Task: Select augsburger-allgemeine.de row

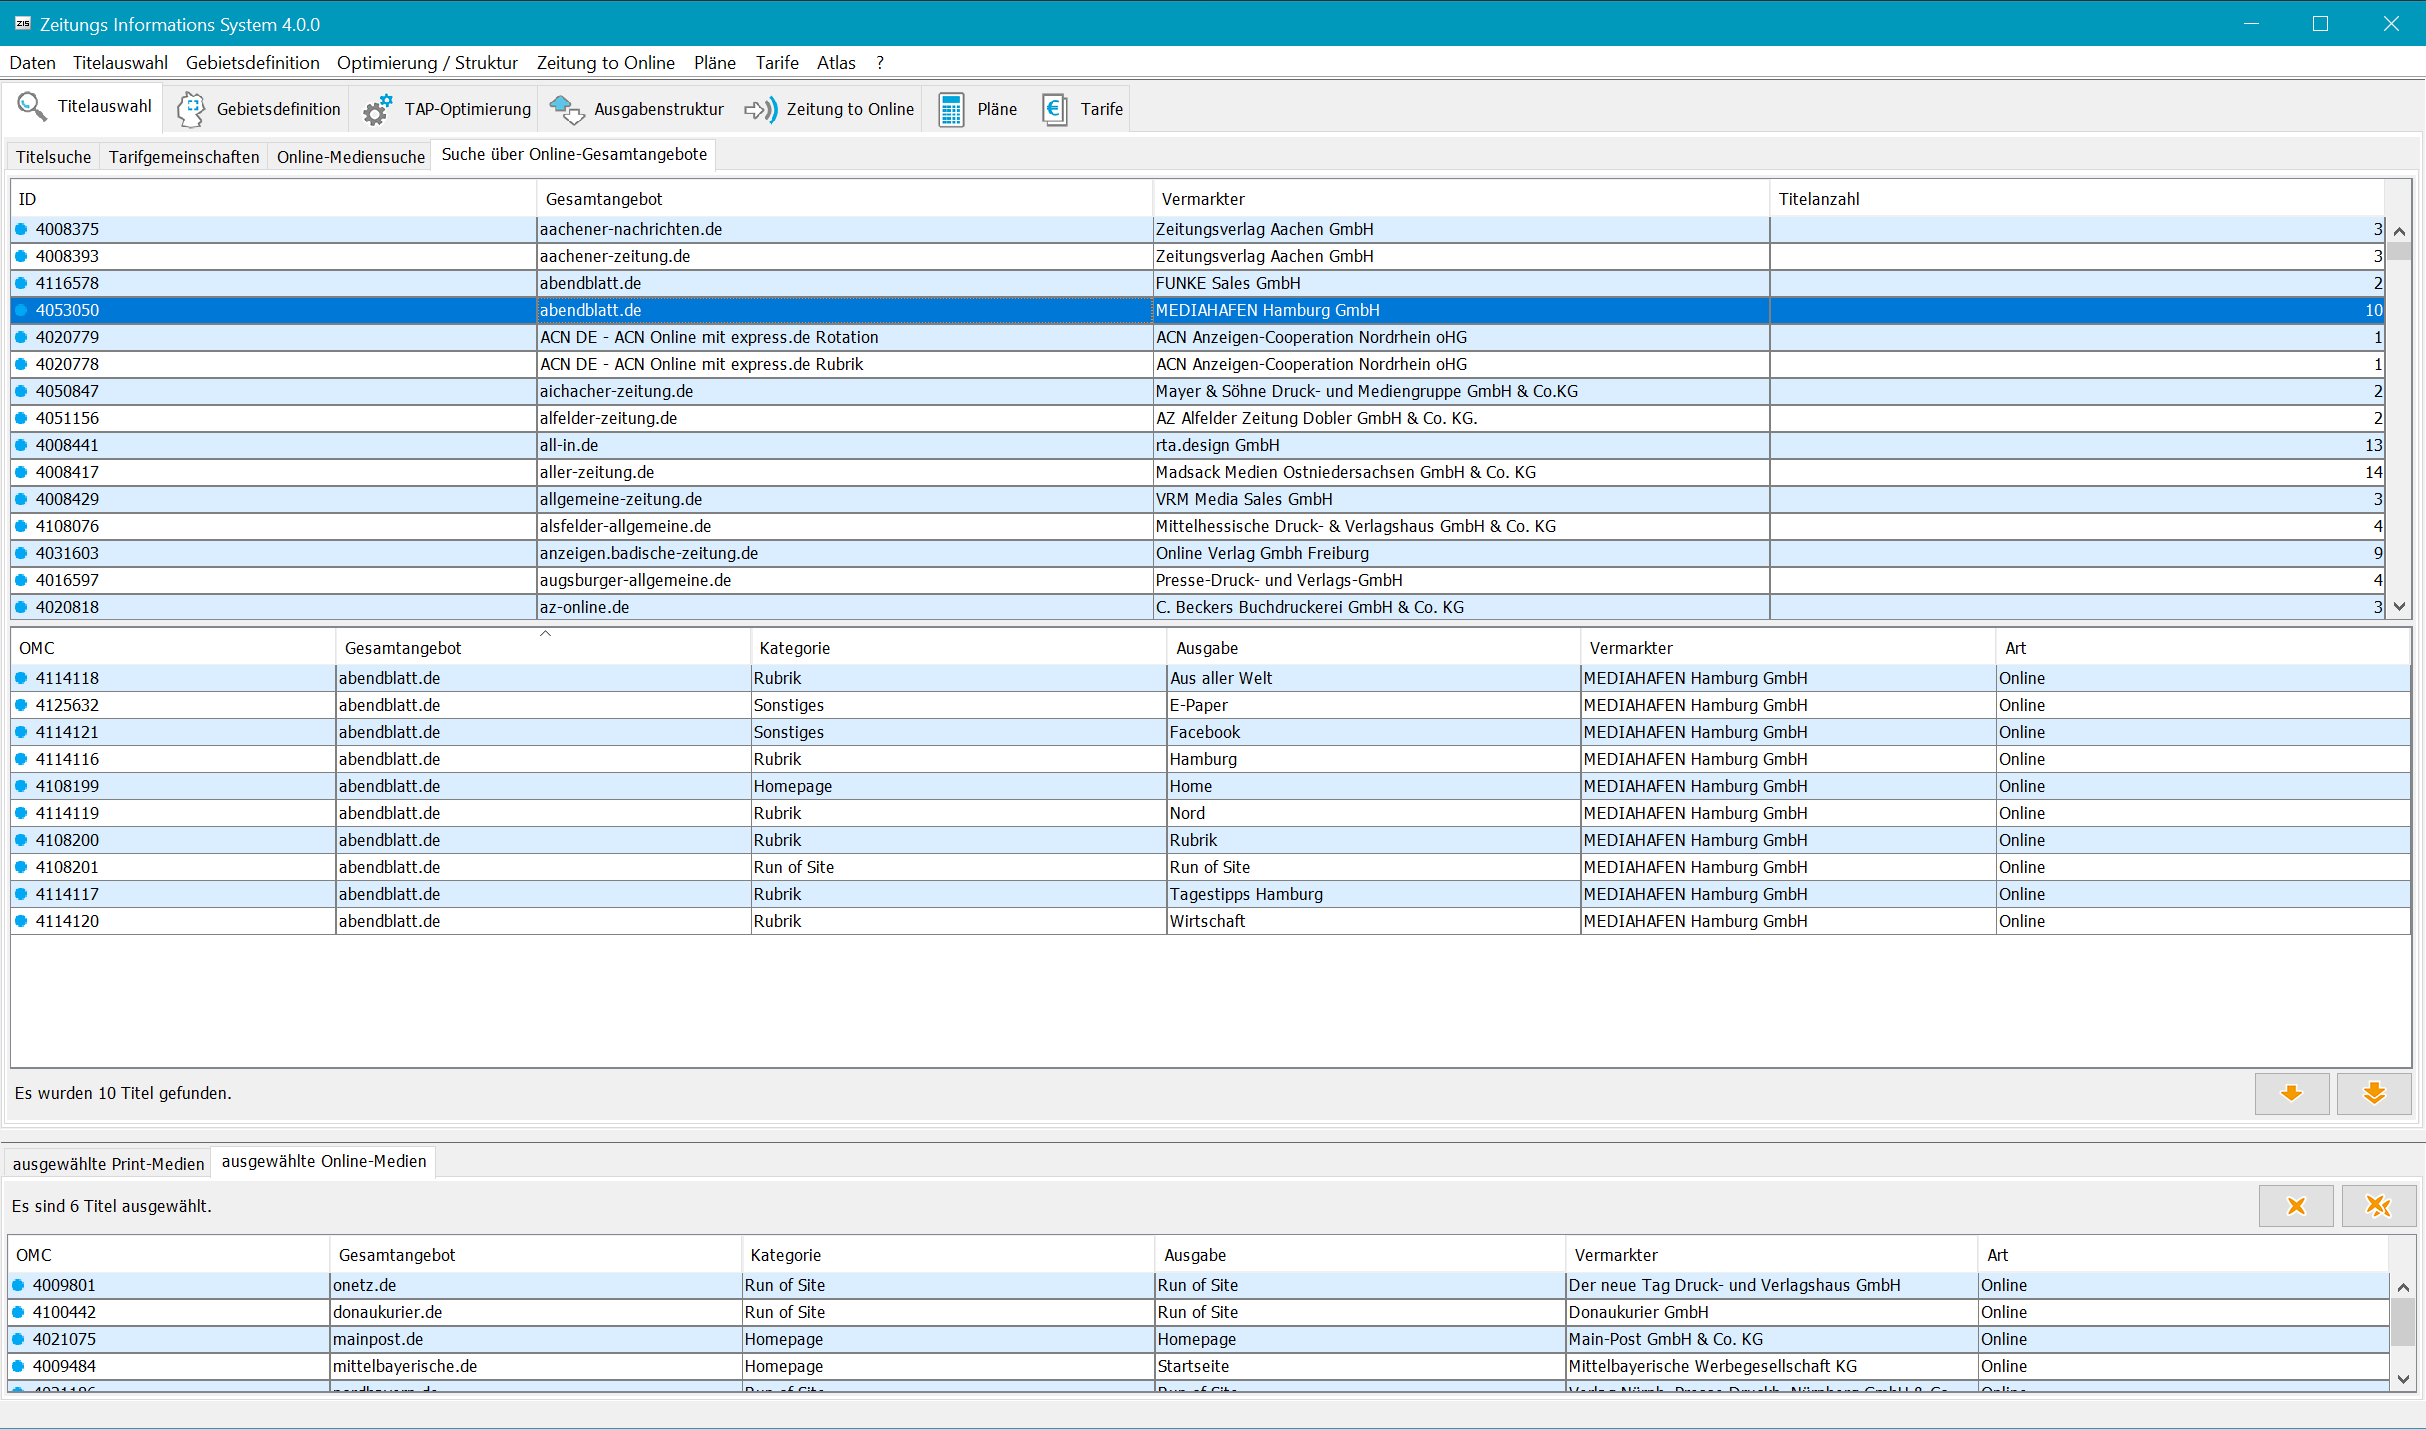Action: coord(1197,580)
